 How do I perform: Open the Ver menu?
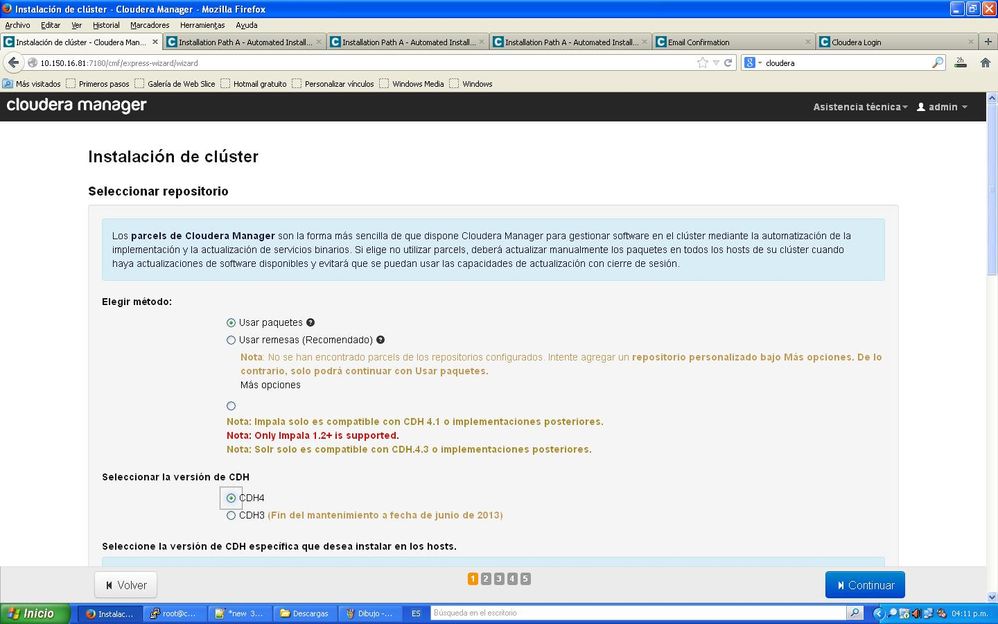pos(76,25)
